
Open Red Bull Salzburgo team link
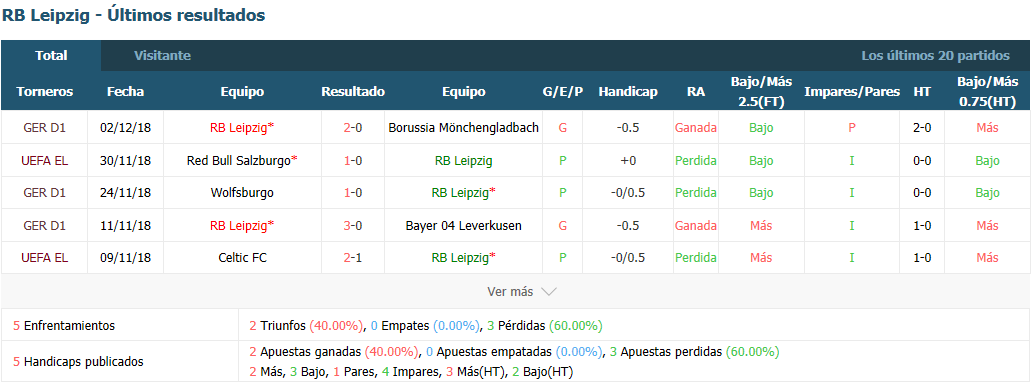click(x=239, y=160)
